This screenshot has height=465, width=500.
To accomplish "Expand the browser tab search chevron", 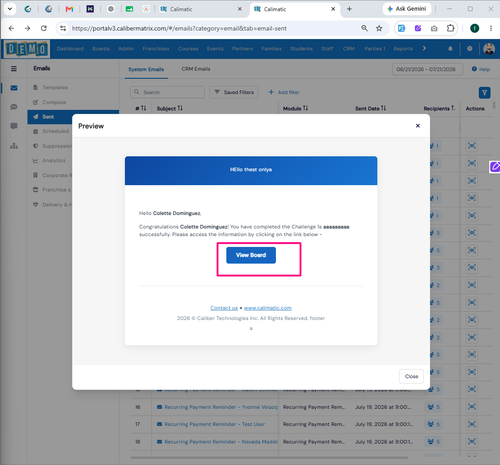I will (10, 9).
